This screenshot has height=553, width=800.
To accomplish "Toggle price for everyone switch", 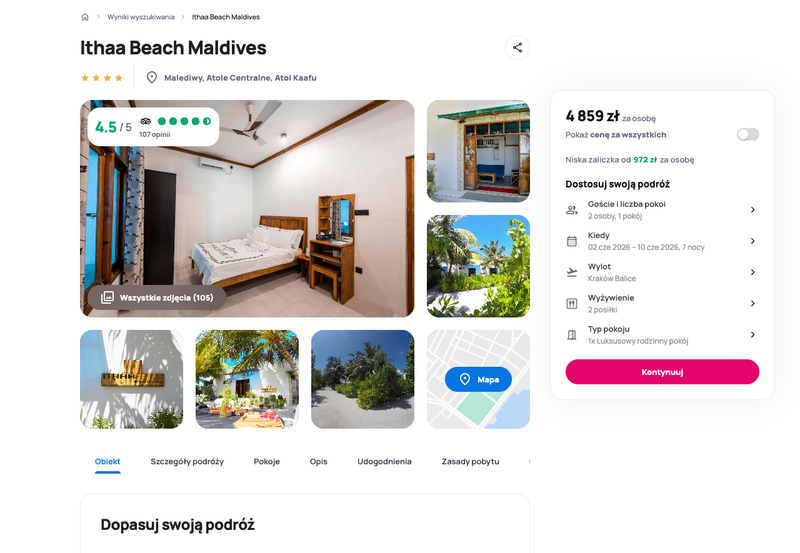I will click(x=747, y=134).
